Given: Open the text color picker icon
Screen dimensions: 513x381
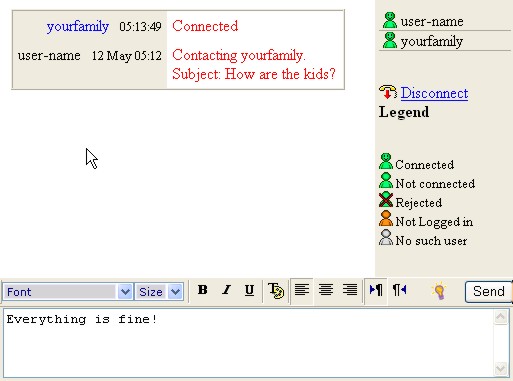Looking at the screenshot, I should click(x=276, y=291).
